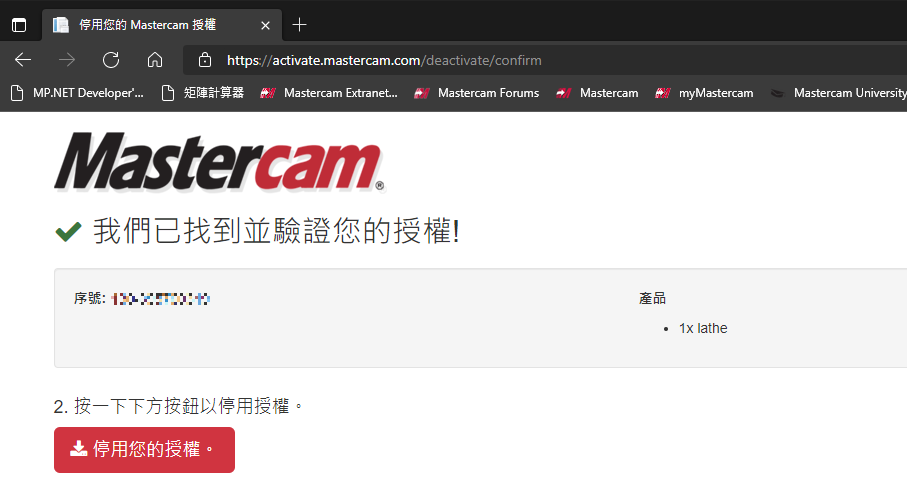The height and width of the screenshot is (499, 907).
Task: Click the Mastercam University bookmark favicon
Action: click(x=777, y=93)
